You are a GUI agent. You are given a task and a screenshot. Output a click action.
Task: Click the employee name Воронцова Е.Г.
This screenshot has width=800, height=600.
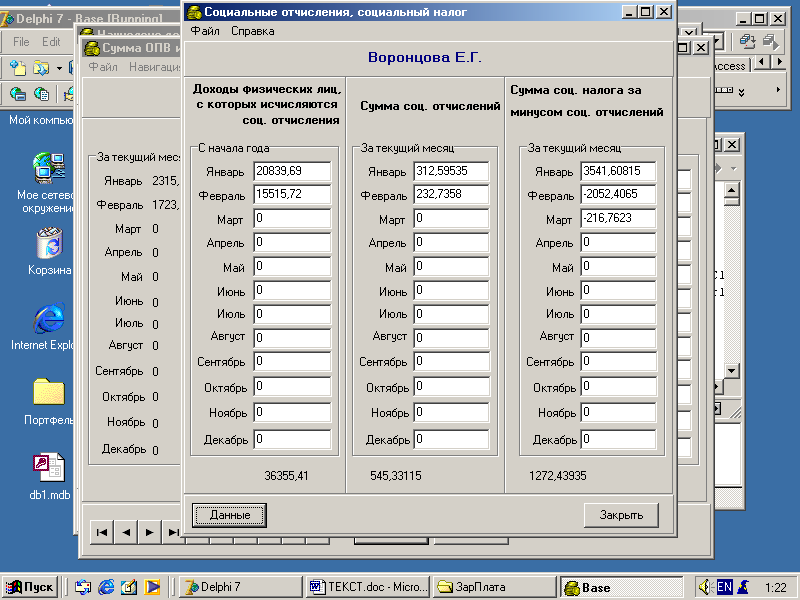tap(424, 58)
